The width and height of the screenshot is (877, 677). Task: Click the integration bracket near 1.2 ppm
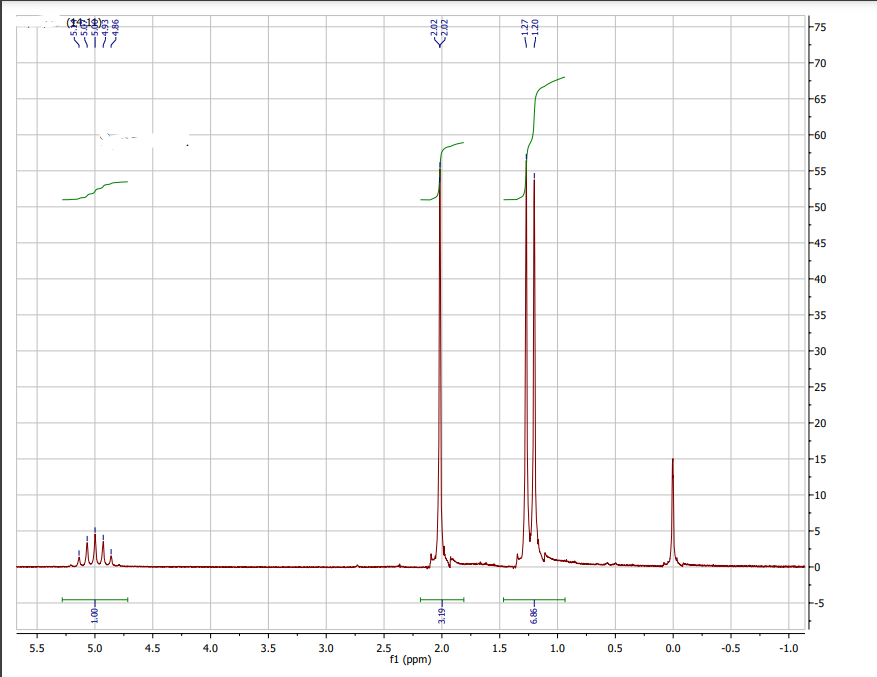pyautogui.click(x=534, y=597)
